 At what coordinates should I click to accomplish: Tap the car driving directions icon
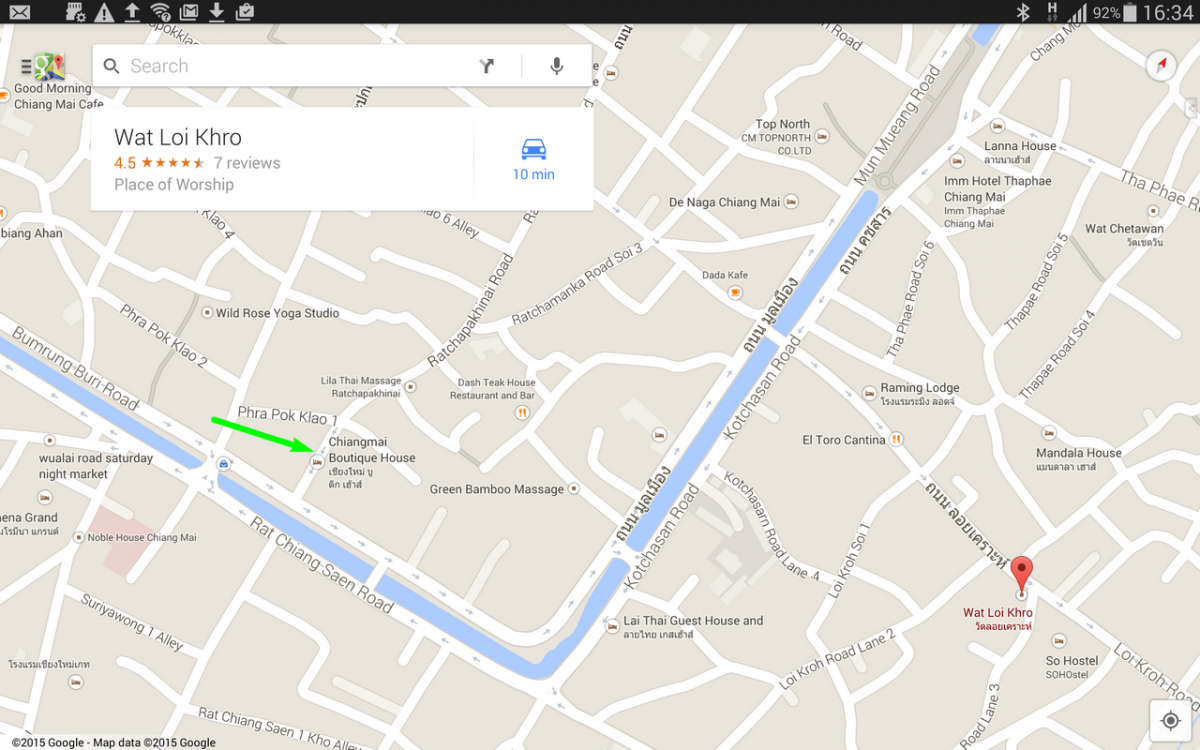(x=534, y=150)
